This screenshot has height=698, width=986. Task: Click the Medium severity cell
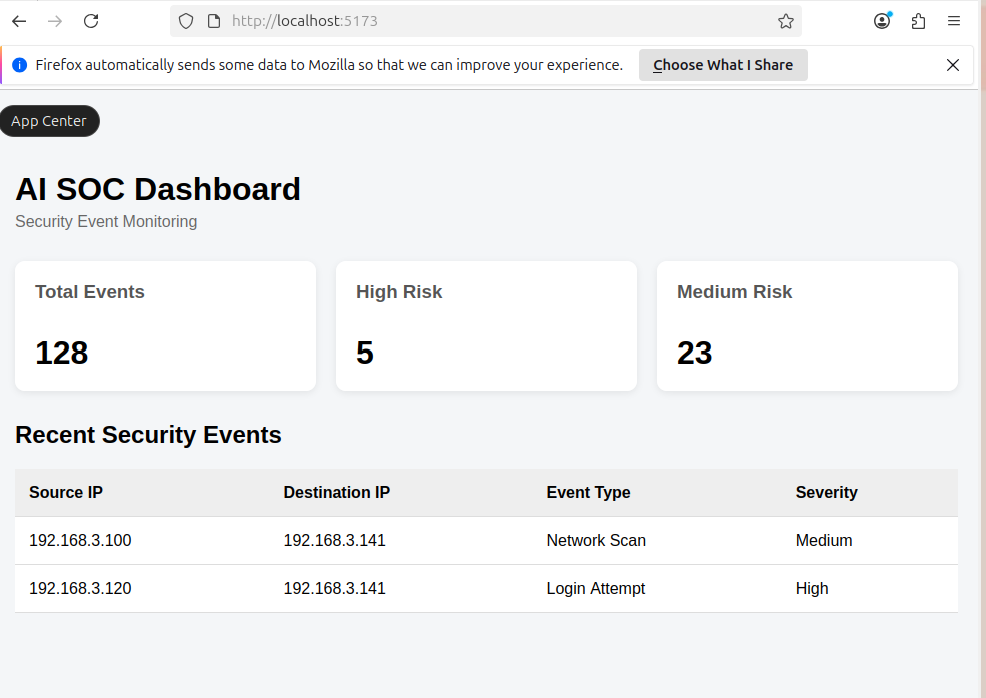tap(824, 540)
